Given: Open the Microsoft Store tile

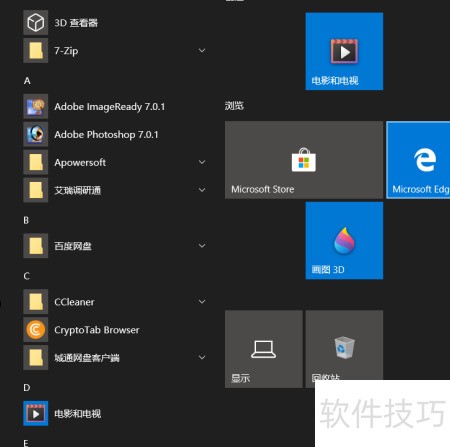Looking at the screenshot, I should pos(304,160).
